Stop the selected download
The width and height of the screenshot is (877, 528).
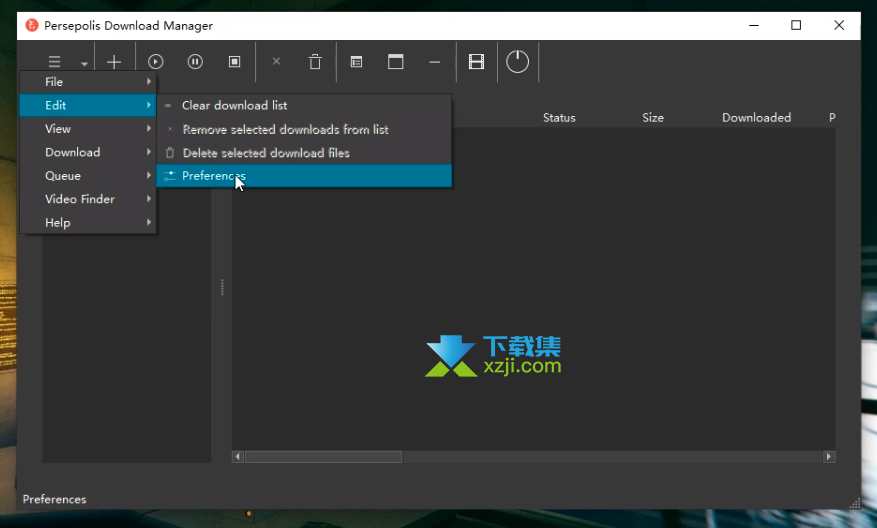[235, 62]
